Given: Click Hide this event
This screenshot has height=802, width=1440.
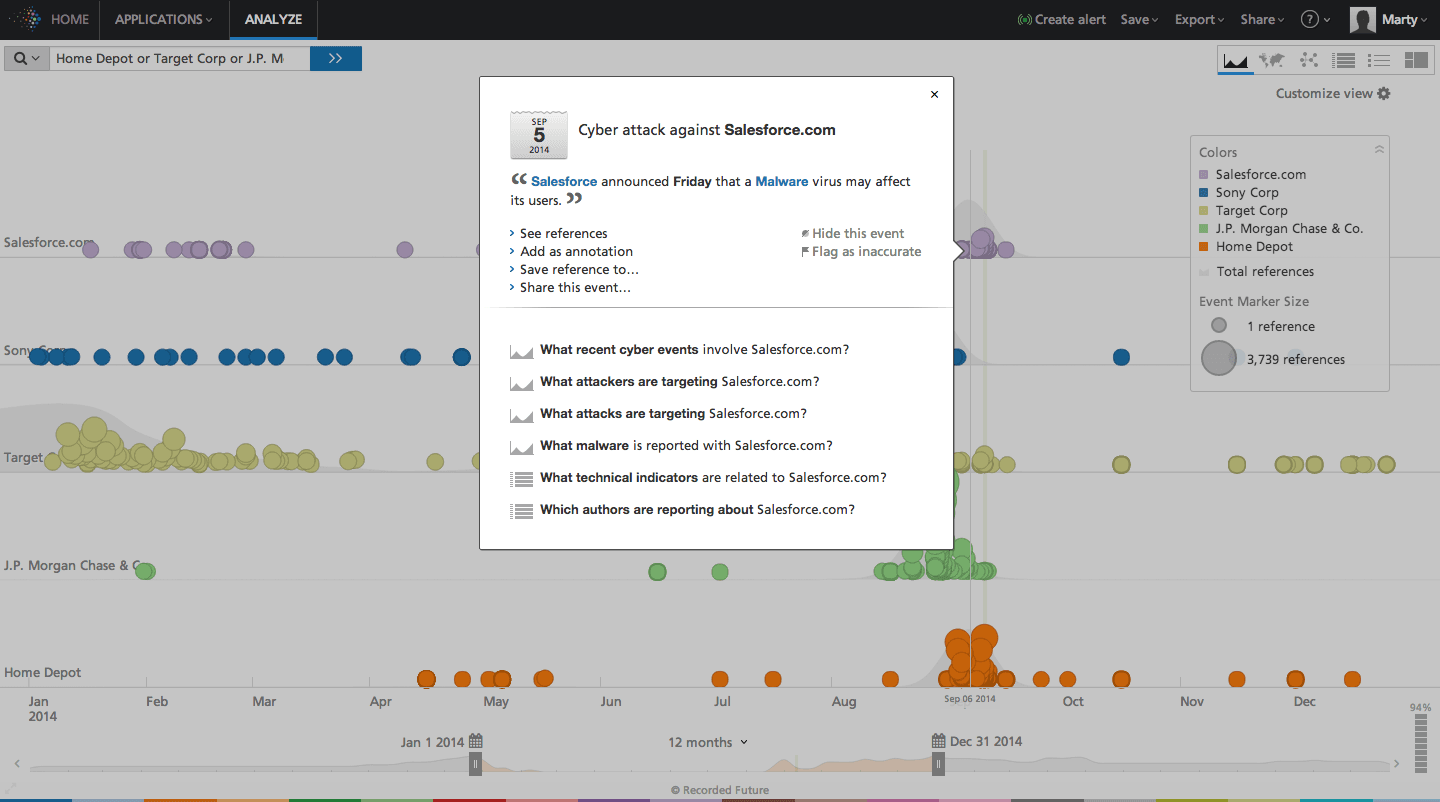Looking at the screenshot, I should (x=858, y=233).
